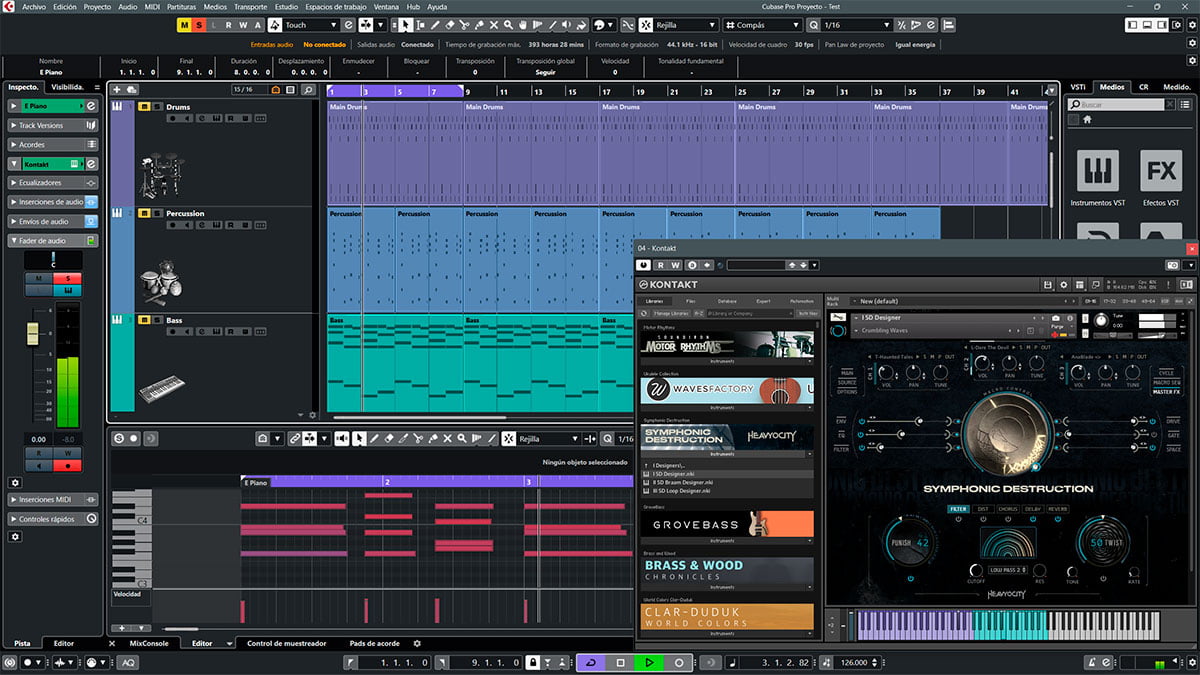Select the Erase tool in main toolbar
This screenshot has height=675, width=1200.
click(449, 24)
